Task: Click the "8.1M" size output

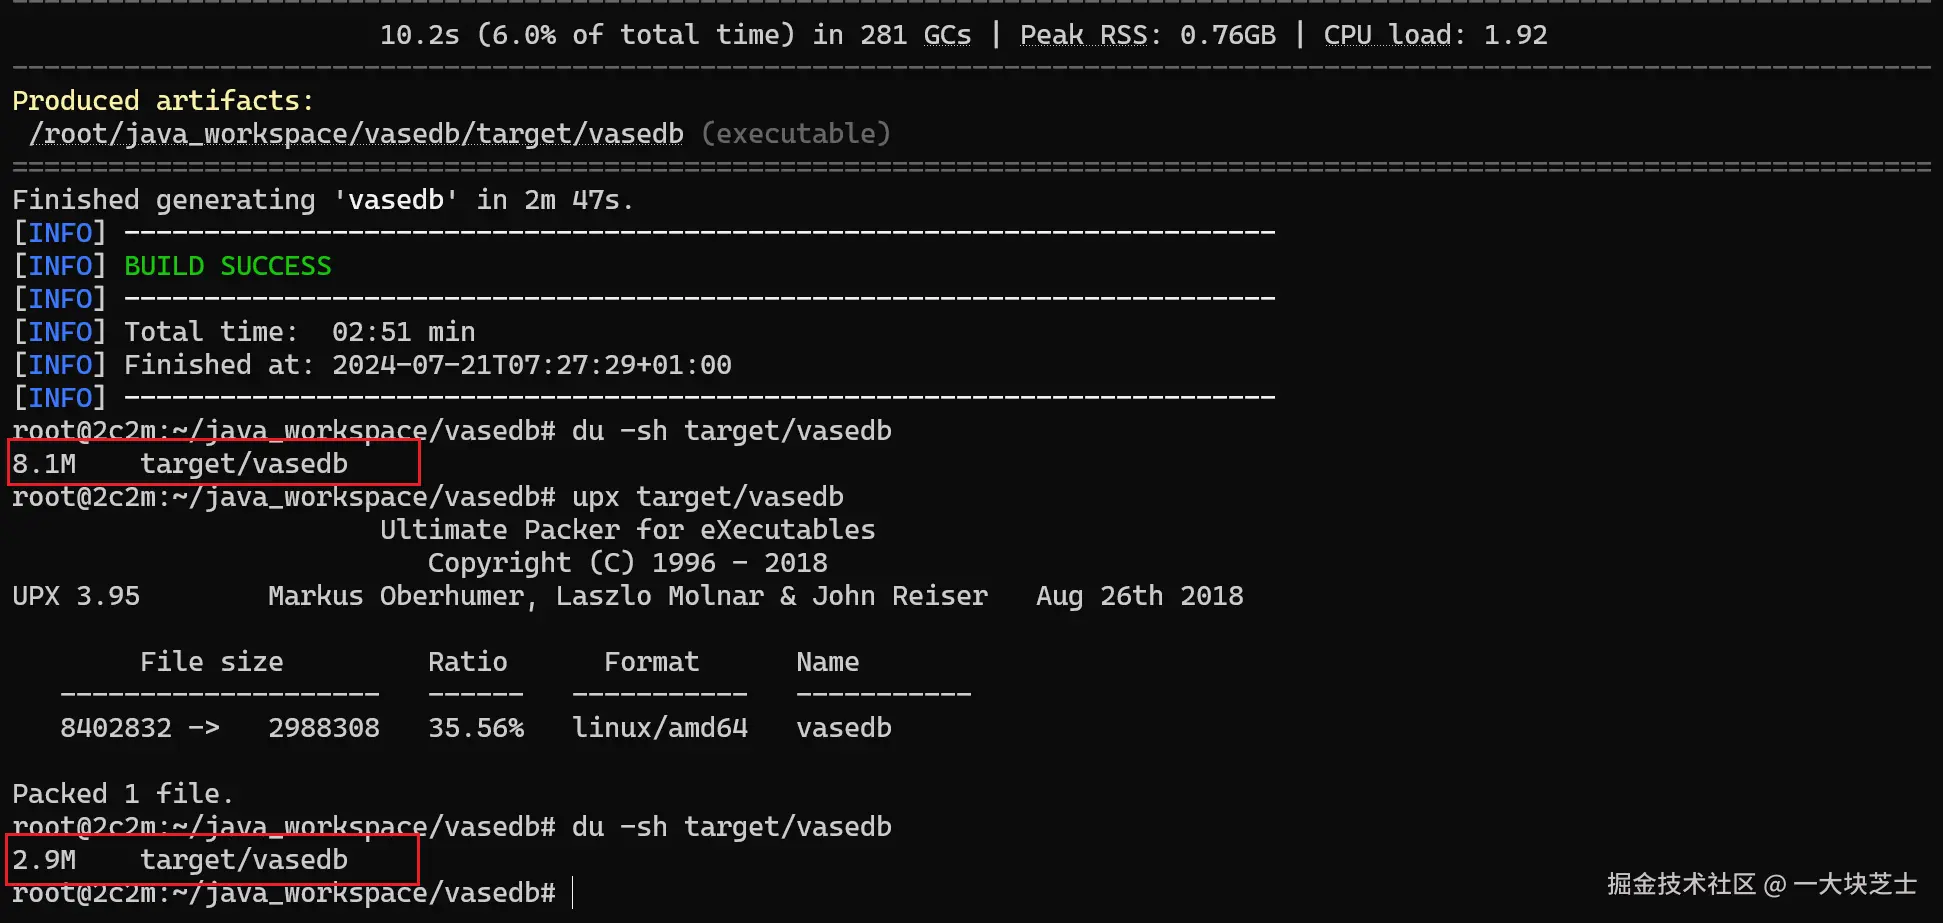Action: (44, 464)
